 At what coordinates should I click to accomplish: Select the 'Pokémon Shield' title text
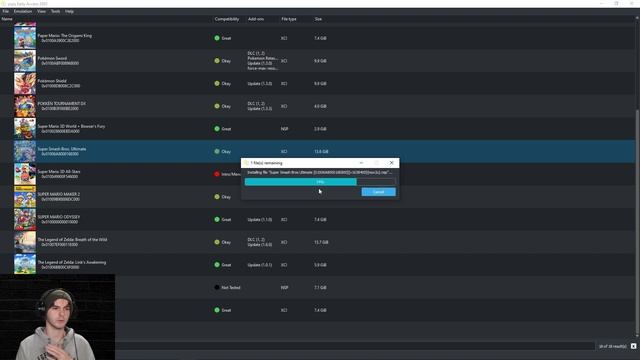pyautogui.click(x=52, y=81)
